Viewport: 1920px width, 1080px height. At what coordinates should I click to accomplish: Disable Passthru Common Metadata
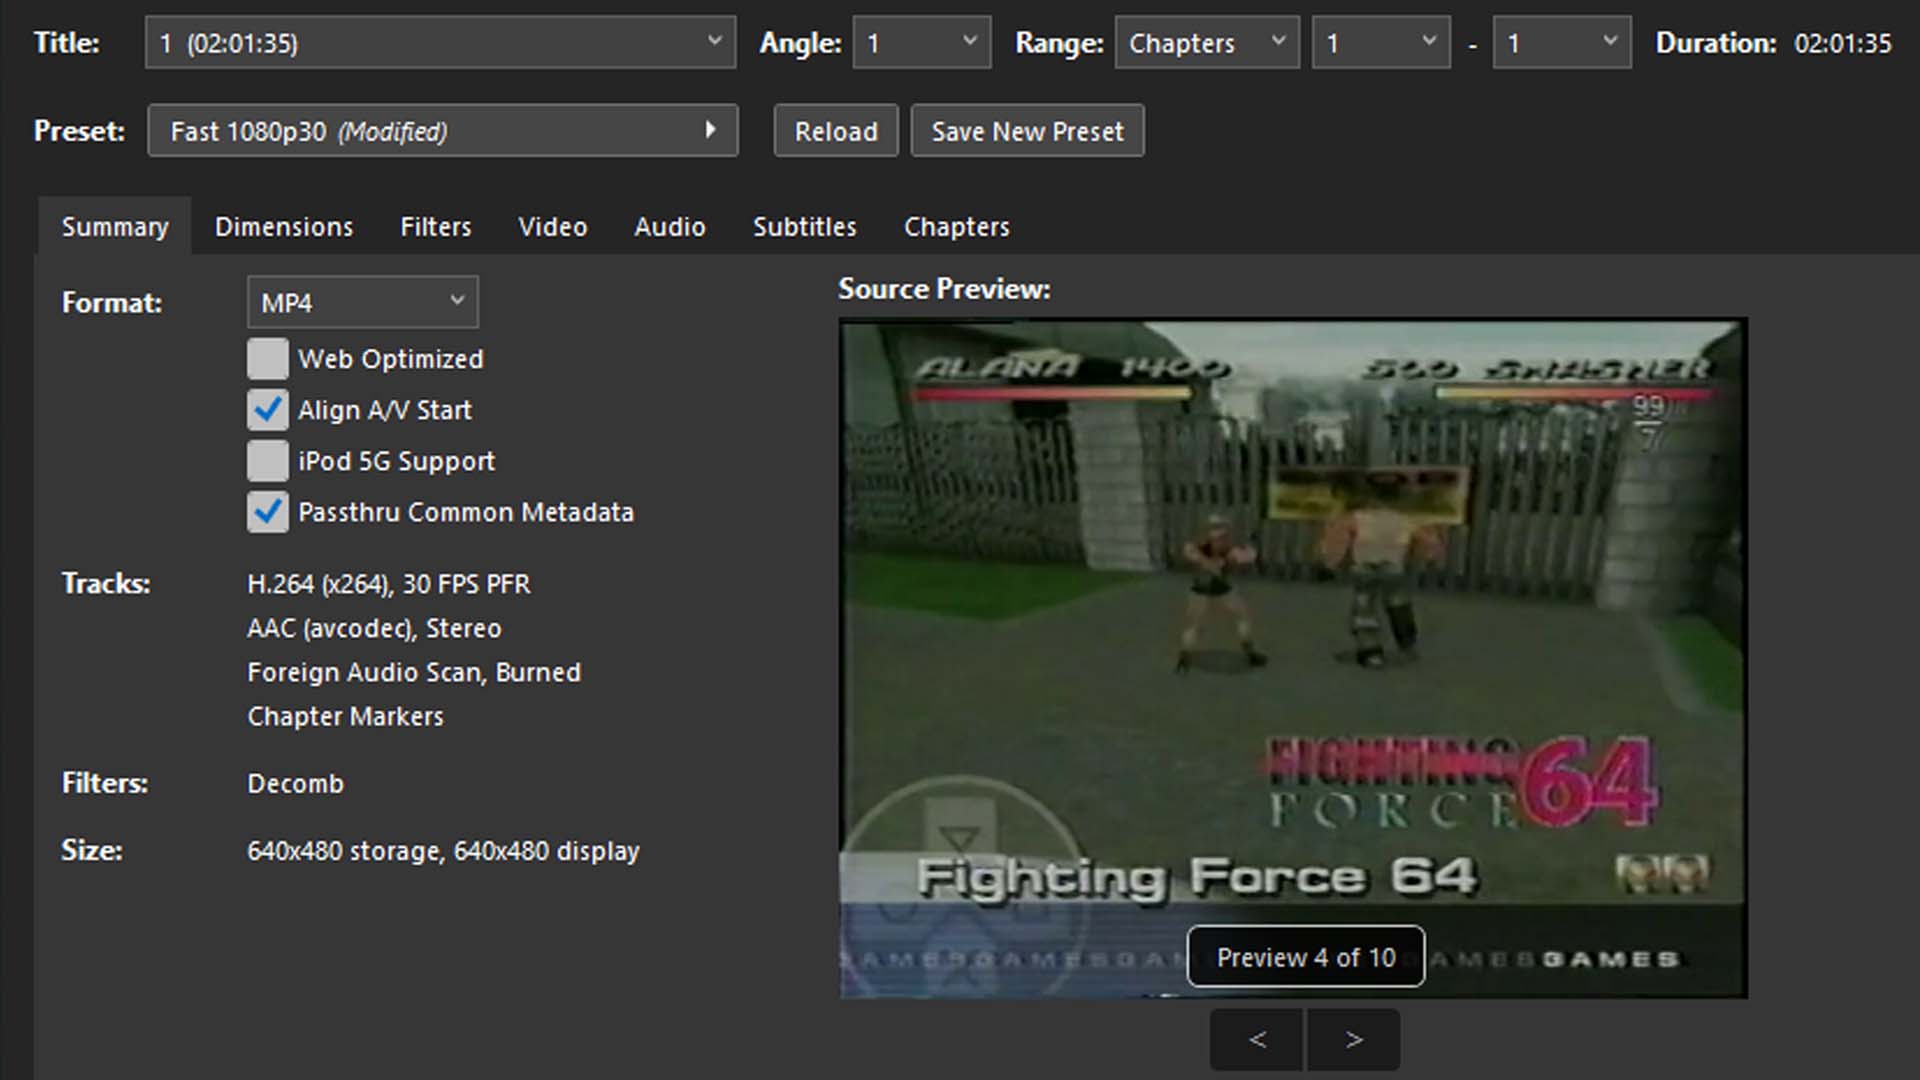pos(268,512)
